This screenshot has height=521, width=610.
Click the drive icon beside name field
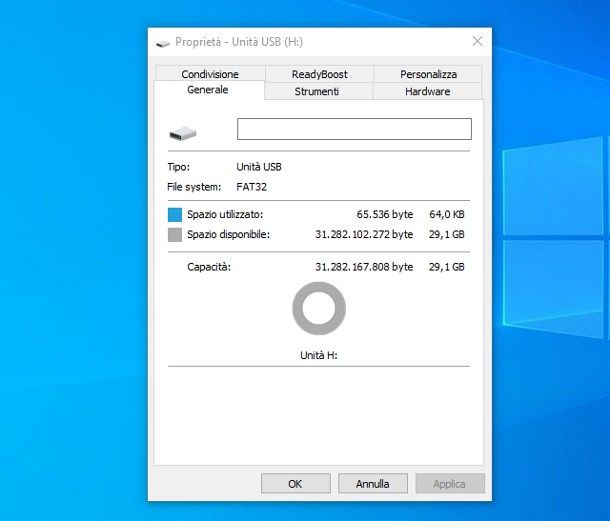coord(183,133)
